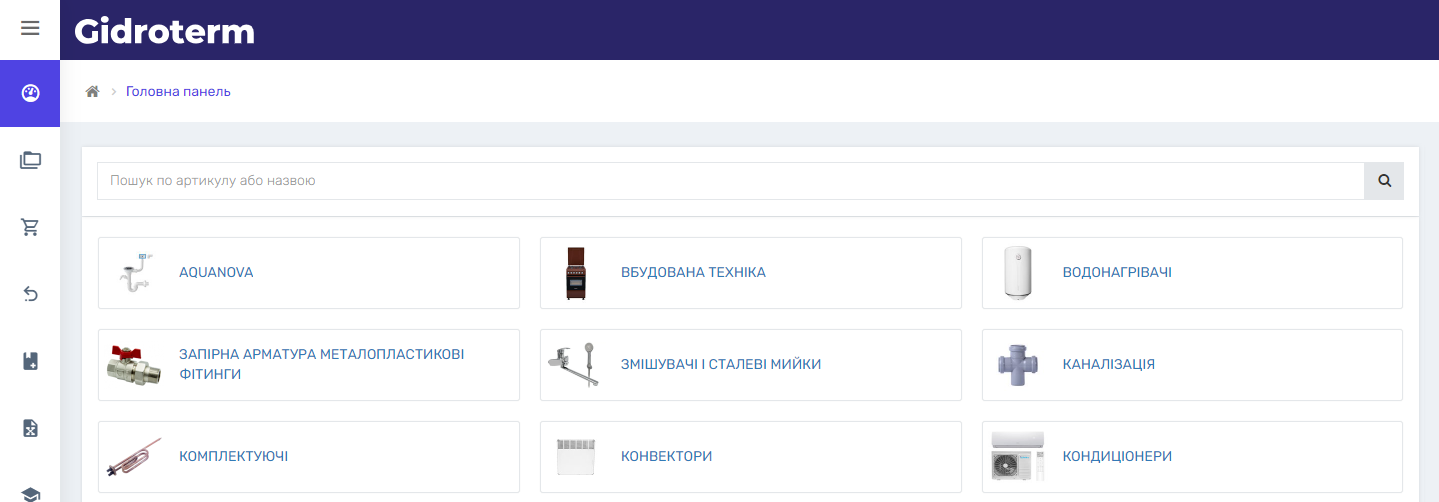Click the air conditioner thumbnail image

click(1016, 456)
